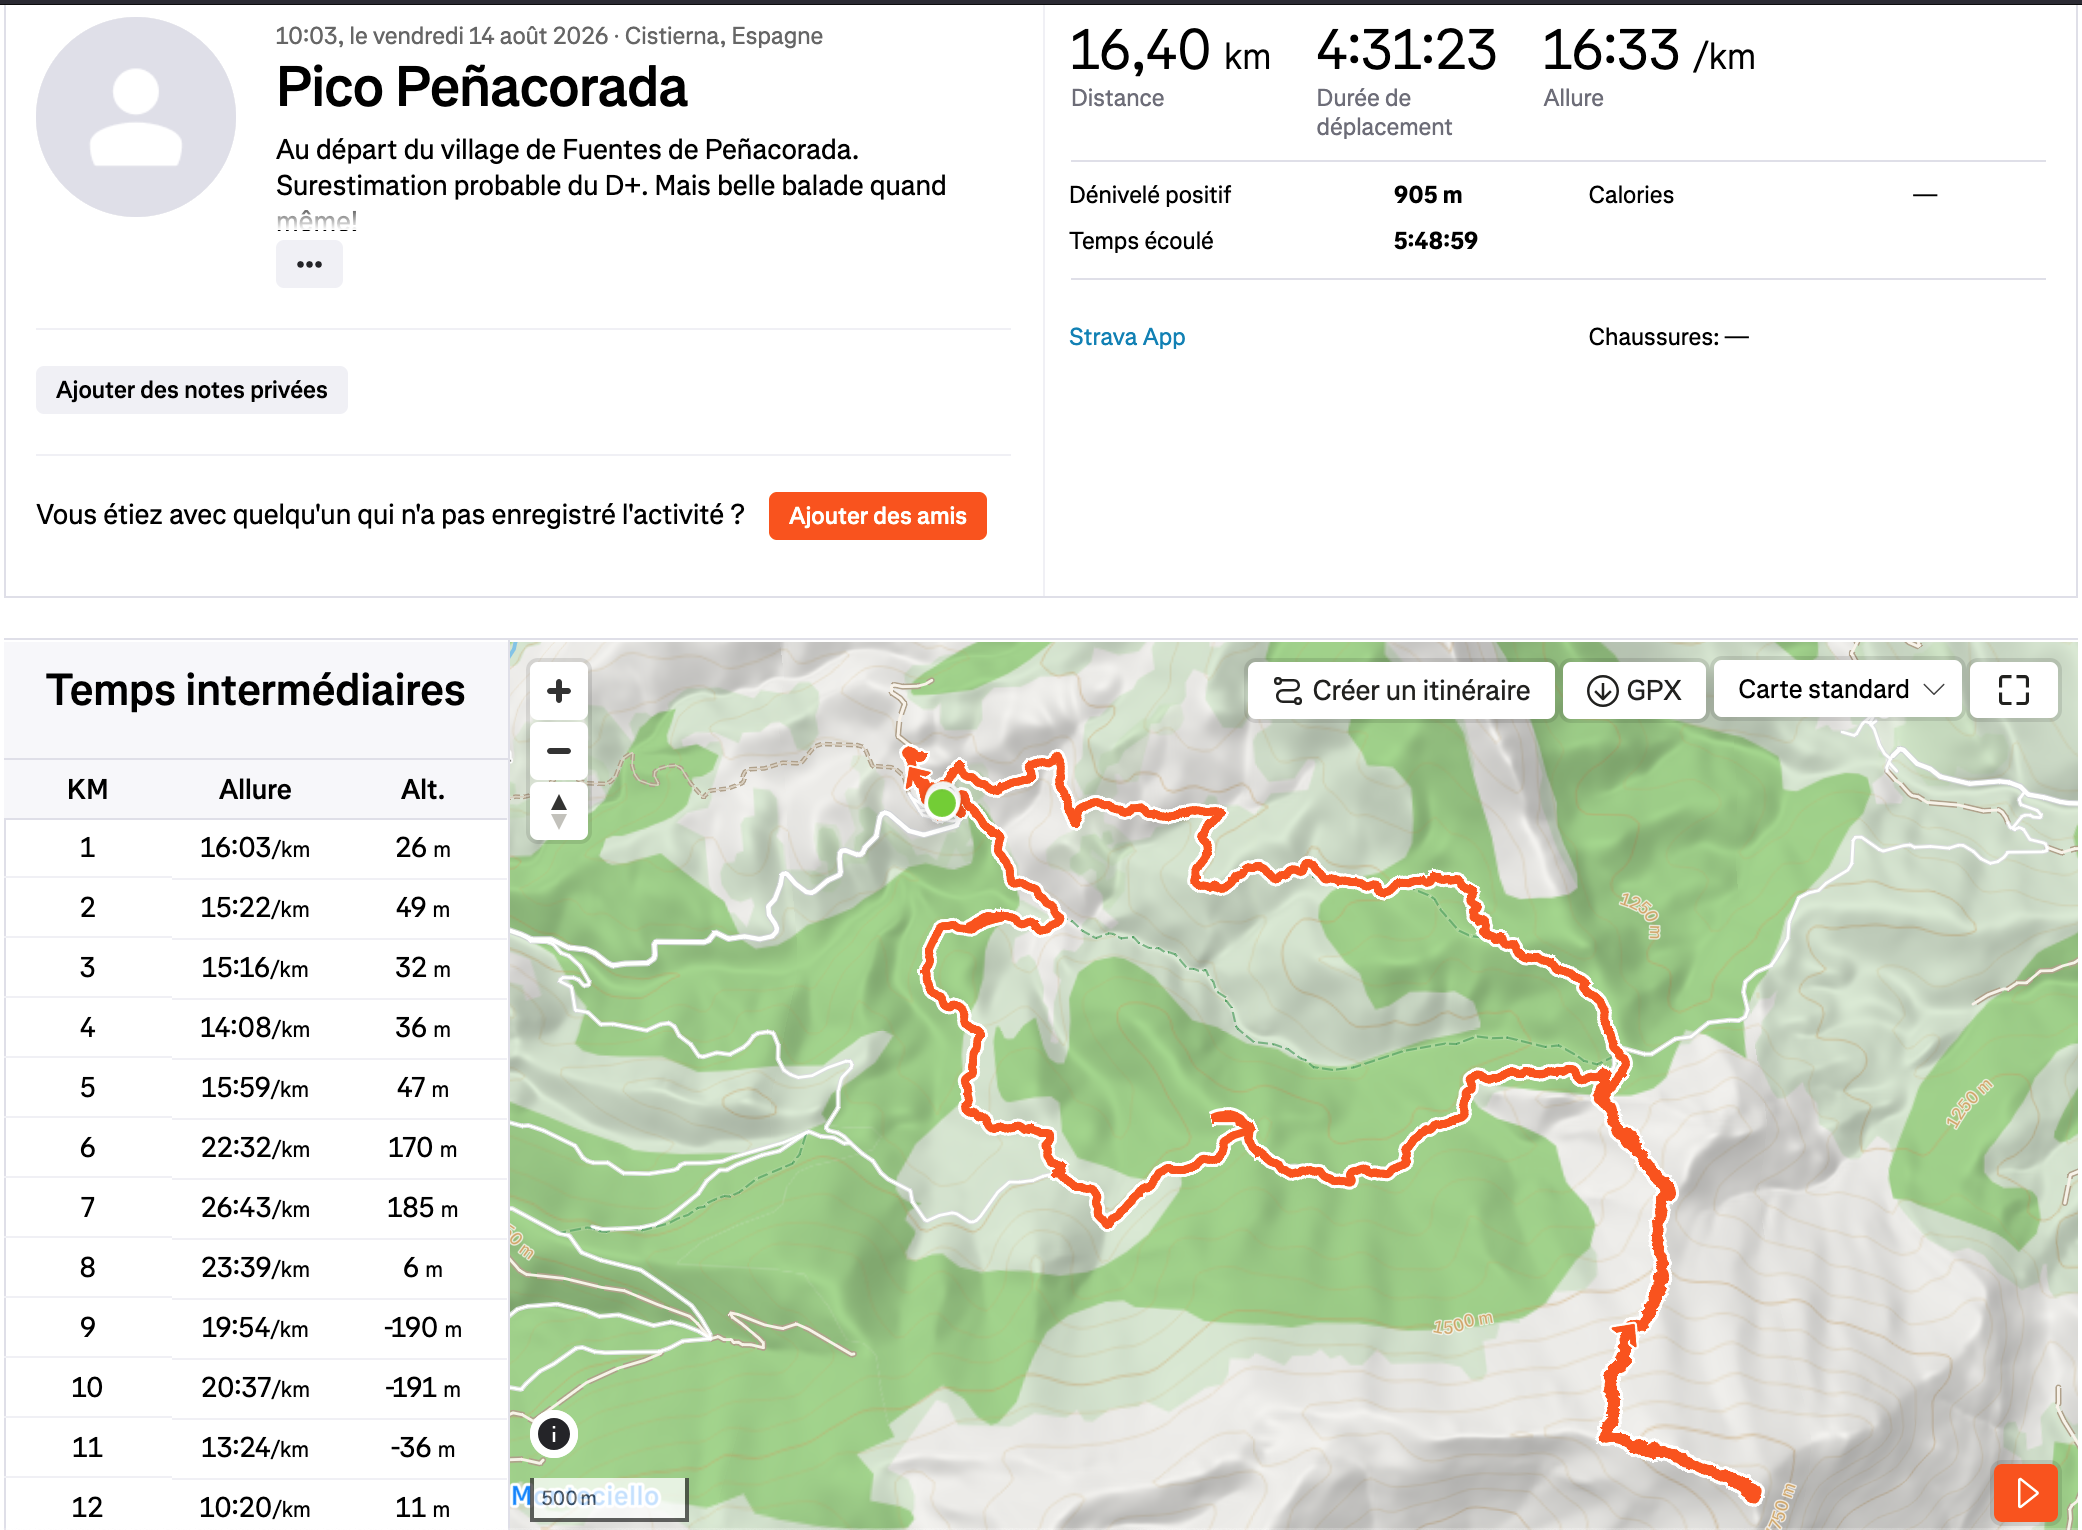Screen dimensions: 2082x1530
Task: Open the three-dots description menu
Action: [x=309, y=265]
